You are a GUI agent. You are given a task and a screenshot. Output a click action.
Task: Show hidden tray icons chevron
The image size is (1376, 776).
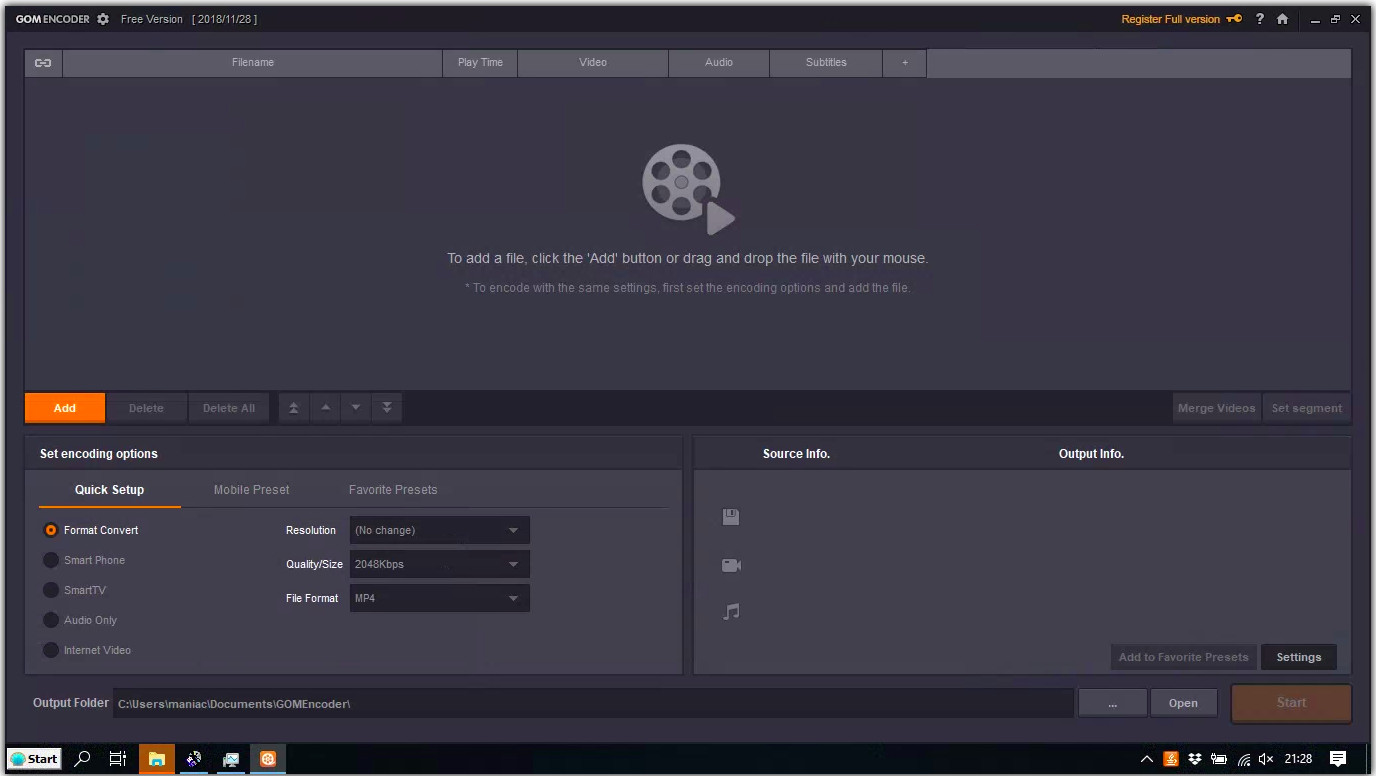pyautogui.click(x=1147, y=759)
